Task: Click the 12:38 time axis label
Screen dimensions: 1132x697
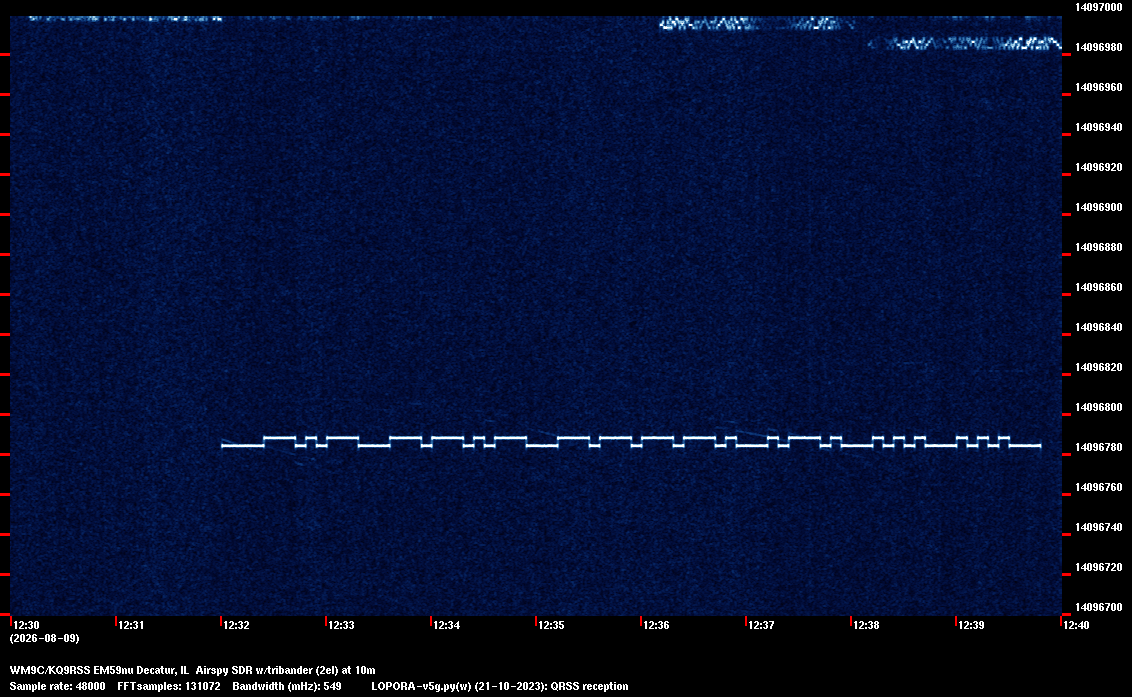Action: (x=867, y=625)
